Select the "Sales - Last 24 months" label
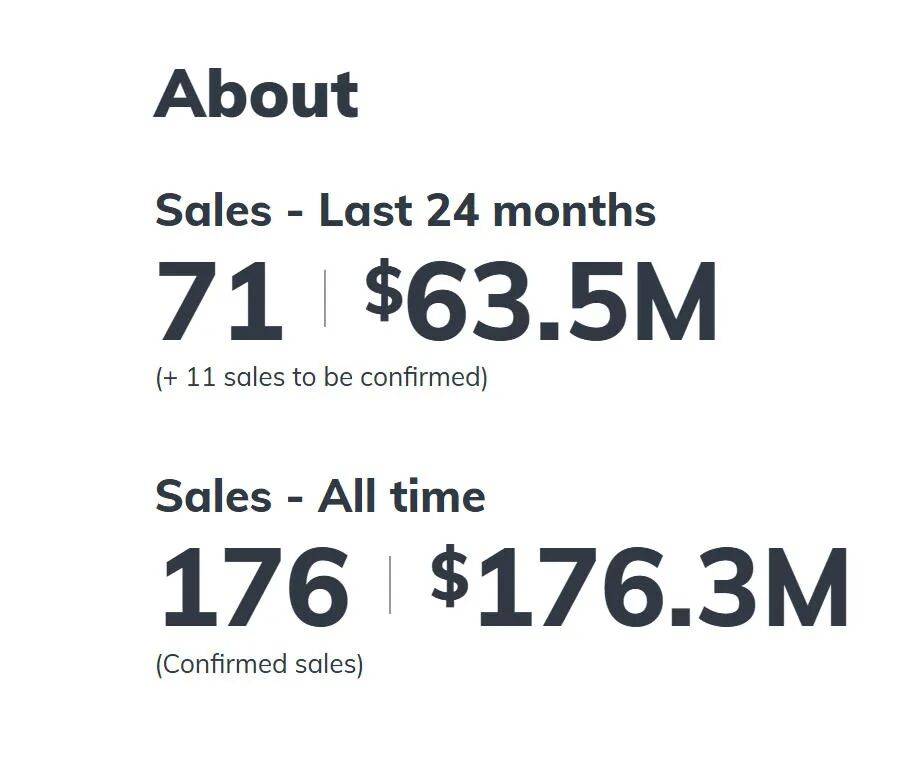Screen dimensions: 924x764 click(405, 211)
